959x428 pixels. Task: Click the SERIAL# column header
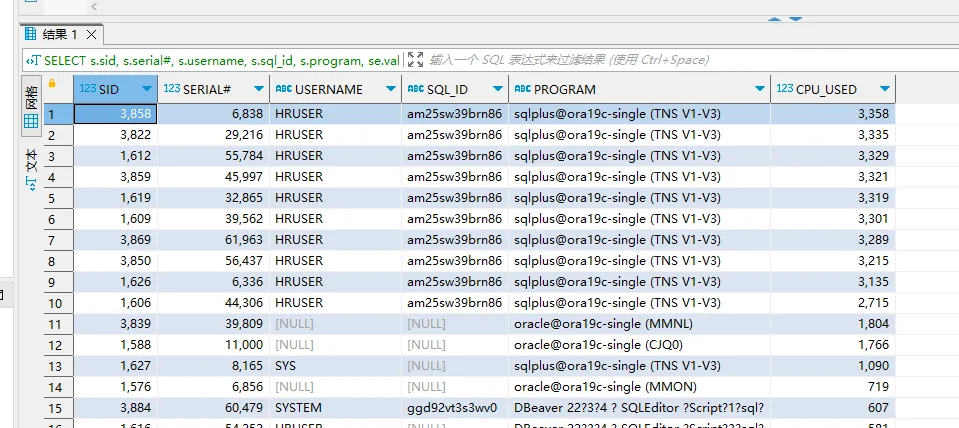[x=213, y=89]
